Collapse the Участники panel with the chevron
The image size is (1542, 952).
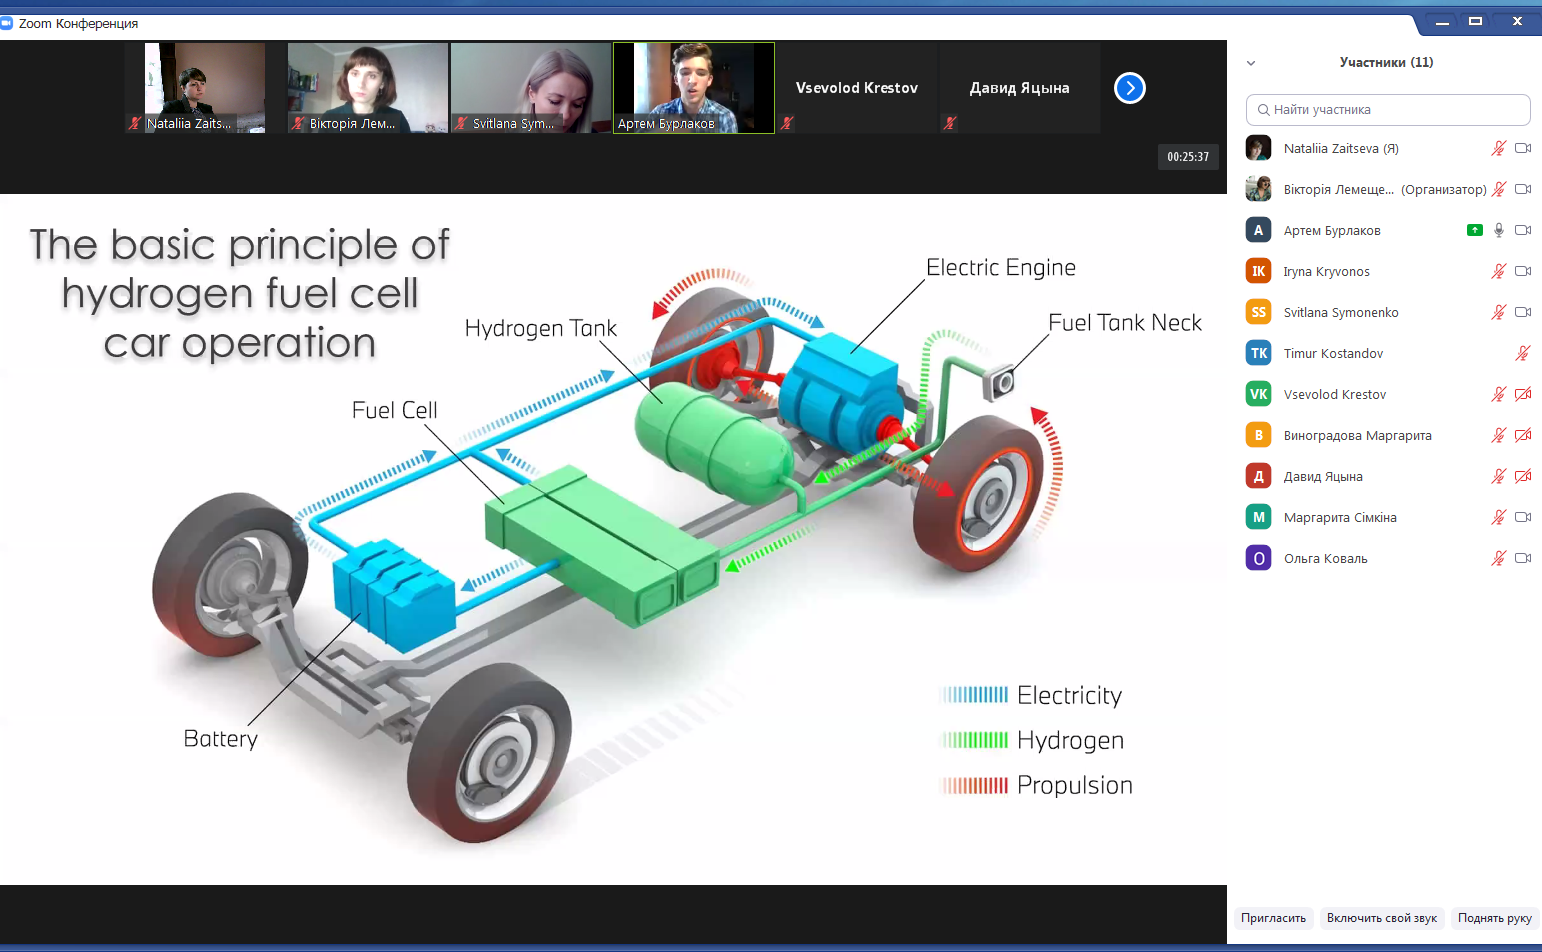(1251, 63)
